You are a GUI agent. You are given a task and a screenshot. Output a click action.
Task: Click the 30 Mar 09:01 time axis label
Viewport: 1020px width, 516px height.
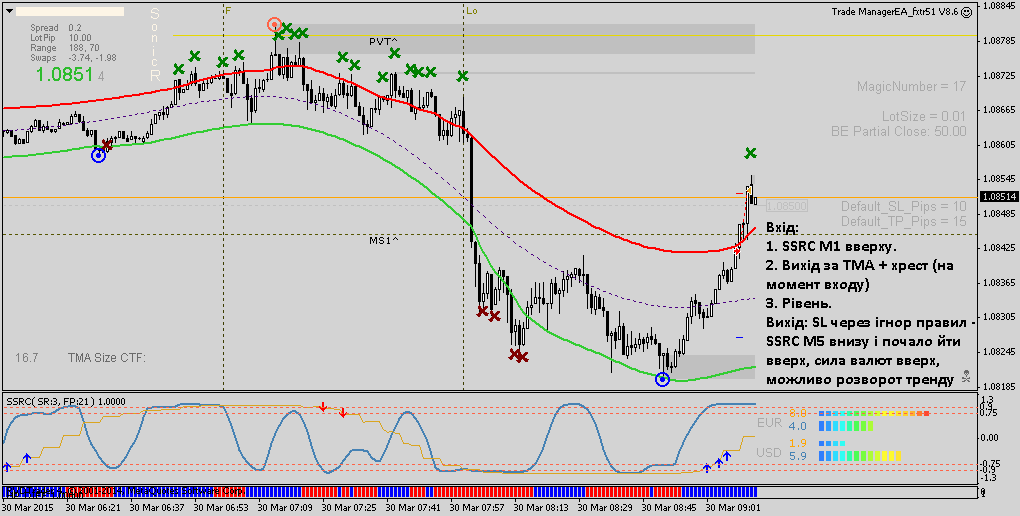(x=733, y=507)
